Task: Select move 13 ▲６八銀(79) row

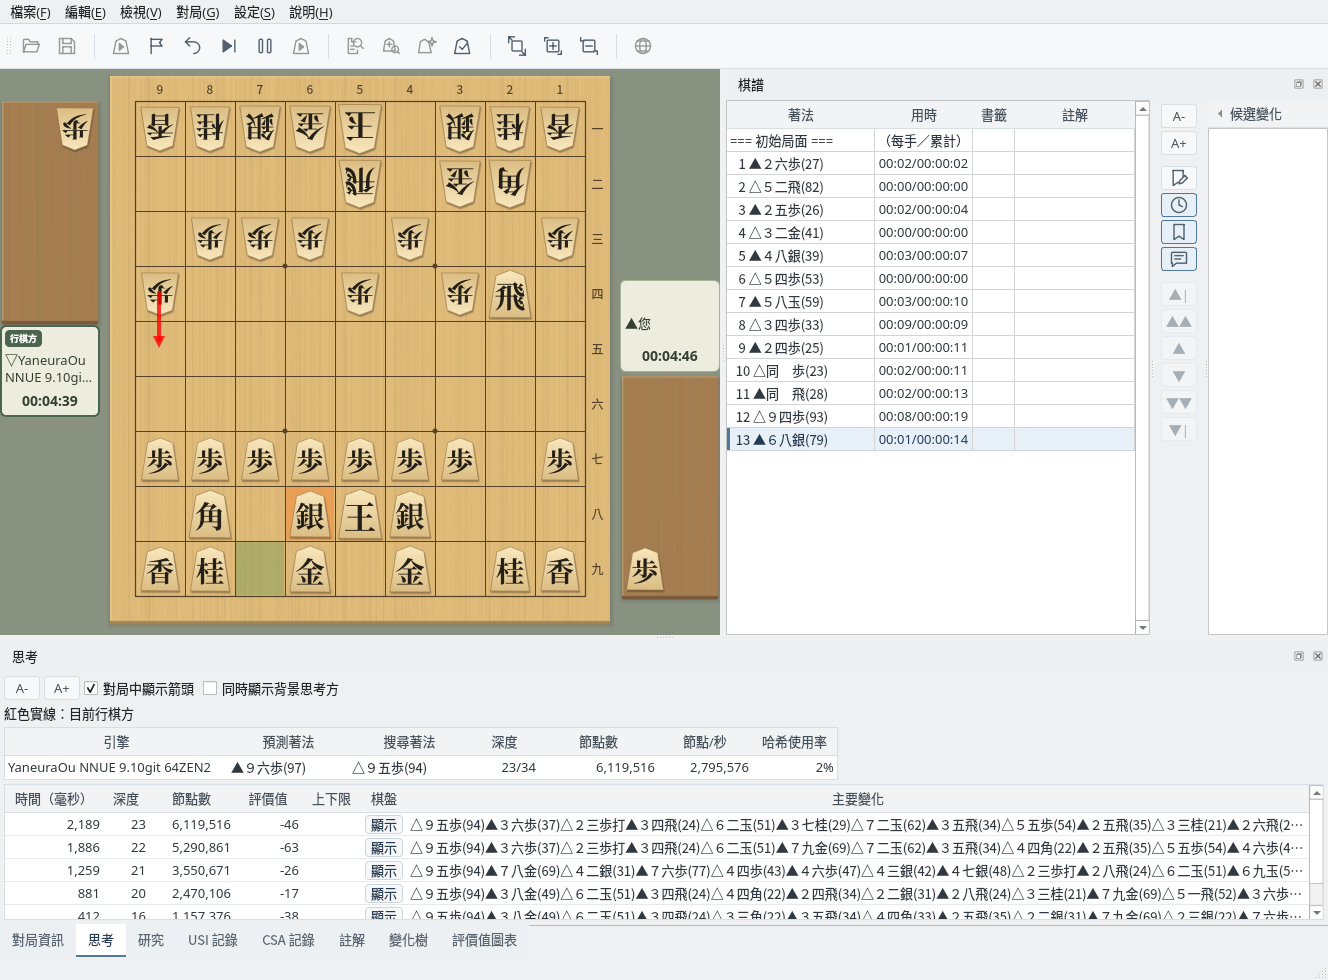Action: [x=930, y=440]
